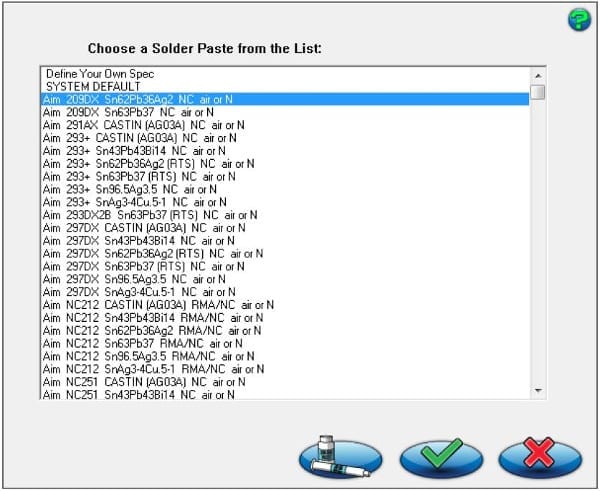600x491 pixels.
Task: Select Aim 297DX Sn62Pb36Ag2 (RTS) row
Action: point(285,253)
